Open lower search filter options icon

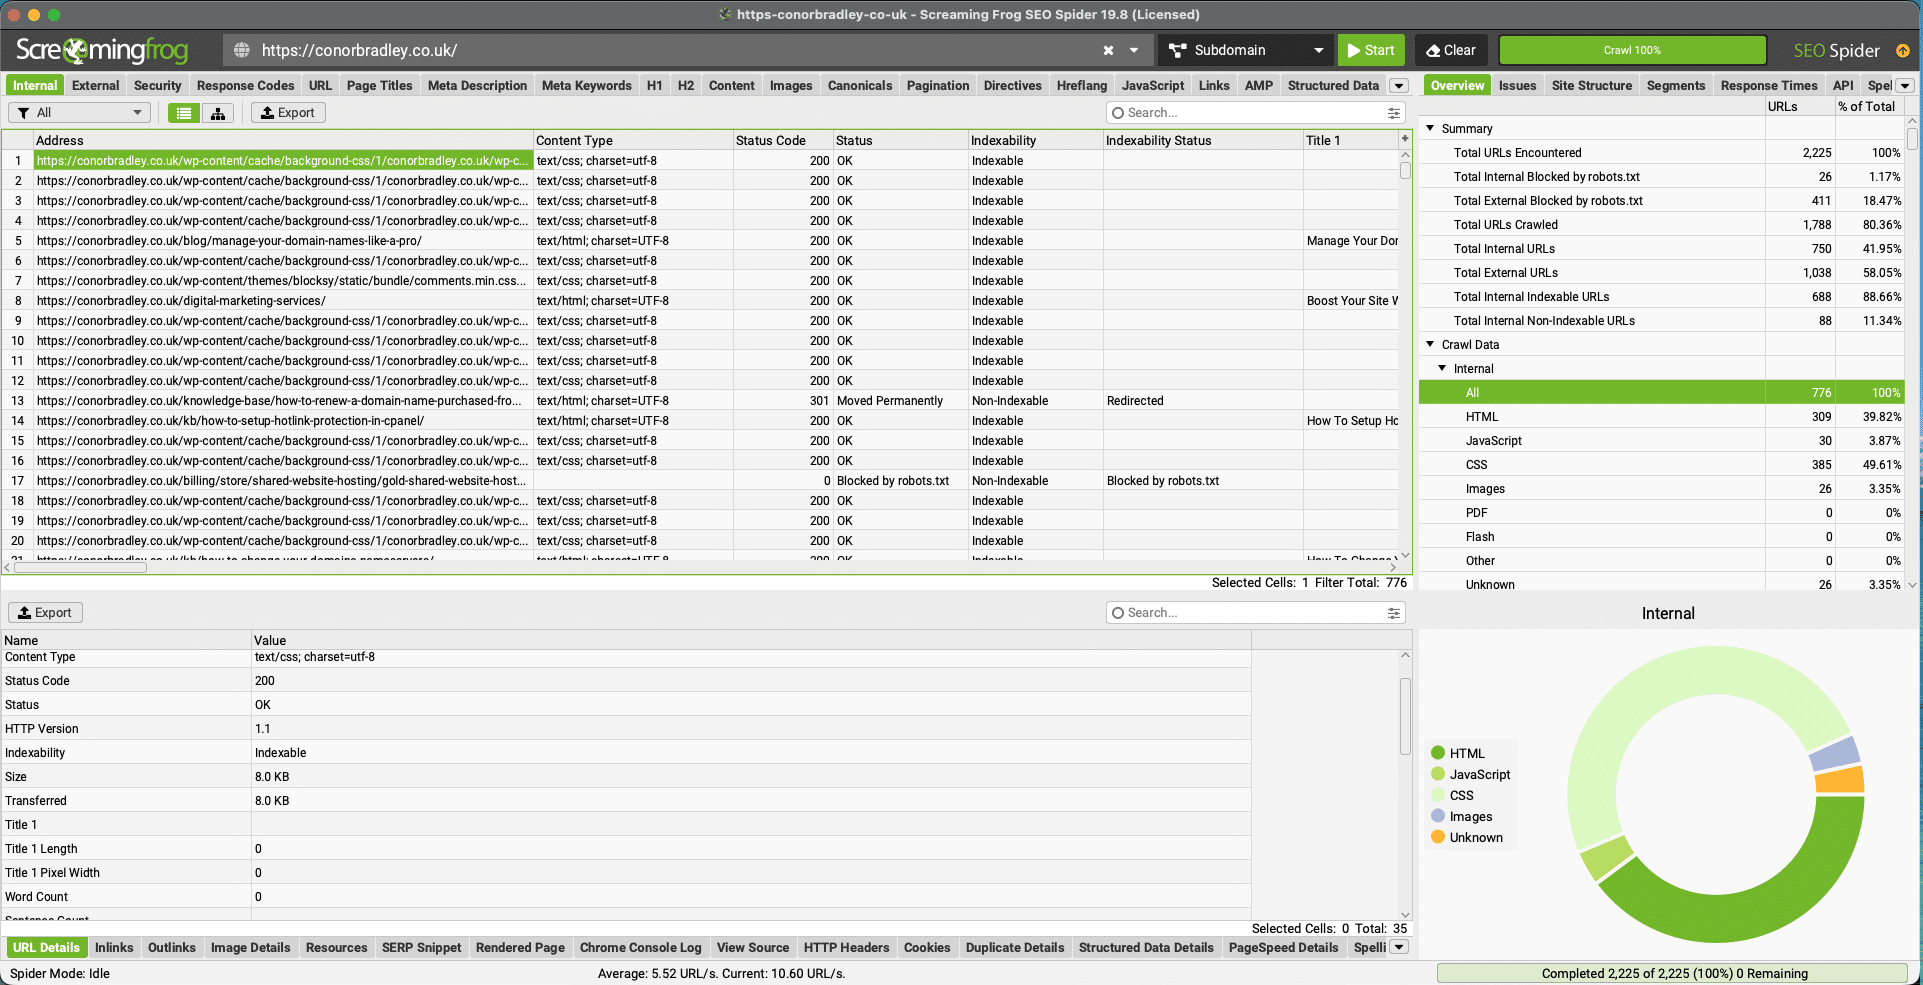click(1394, 613)
